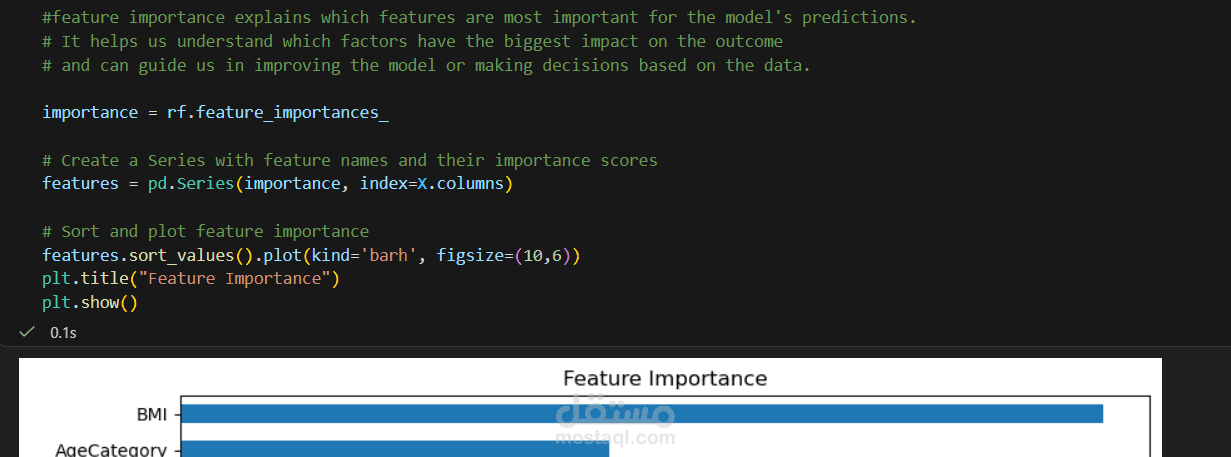Viewport: 1231px width, 457px height.
Task: Click the first "#feature importance explains" comment line
Action: pyautogui.click(x=479, y=18)
